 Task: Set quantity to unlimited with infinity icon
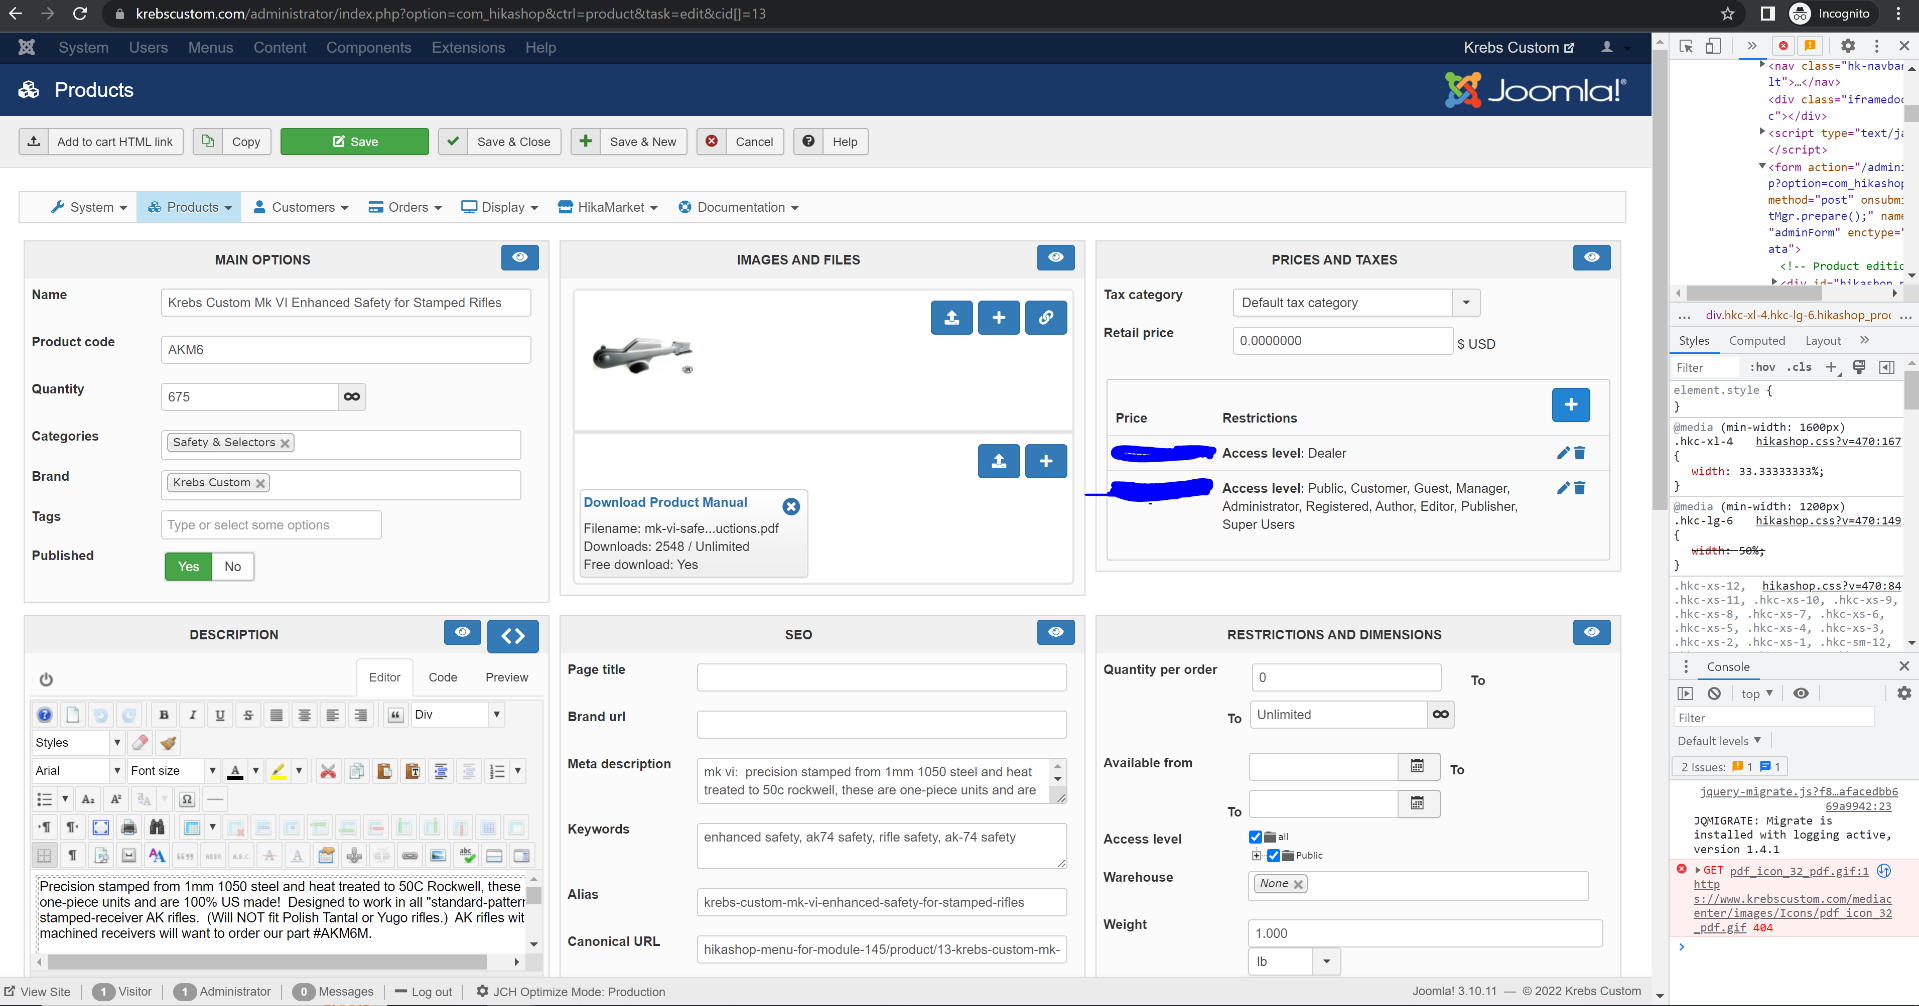coord(352,397)
